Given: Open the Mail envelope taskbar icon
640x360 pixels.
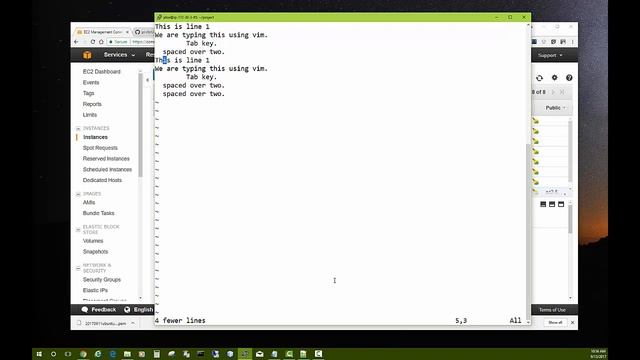Looking at the screenshot, I should pos(260,354).
